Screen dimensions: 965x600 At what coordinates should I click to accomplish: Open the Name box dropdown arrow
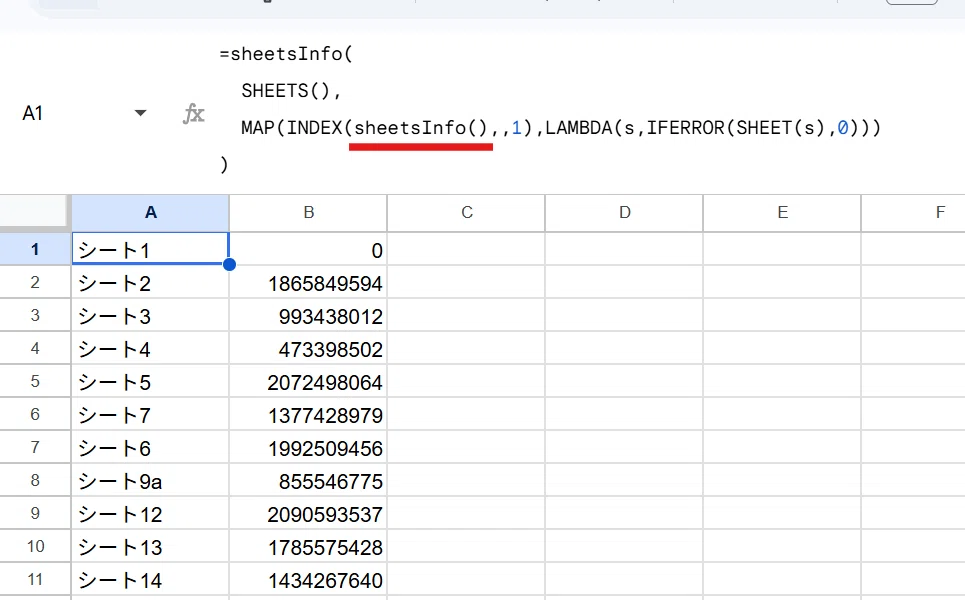point(140,113)
